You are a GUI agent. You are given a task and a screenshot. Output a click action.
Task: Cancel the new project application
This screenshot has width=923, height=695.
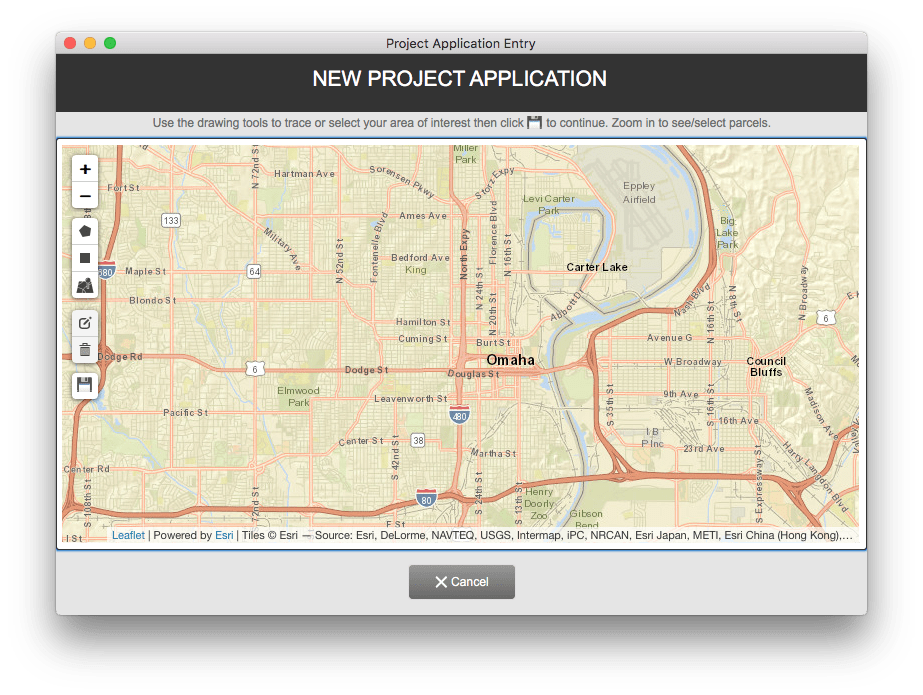tap(462, 582)
